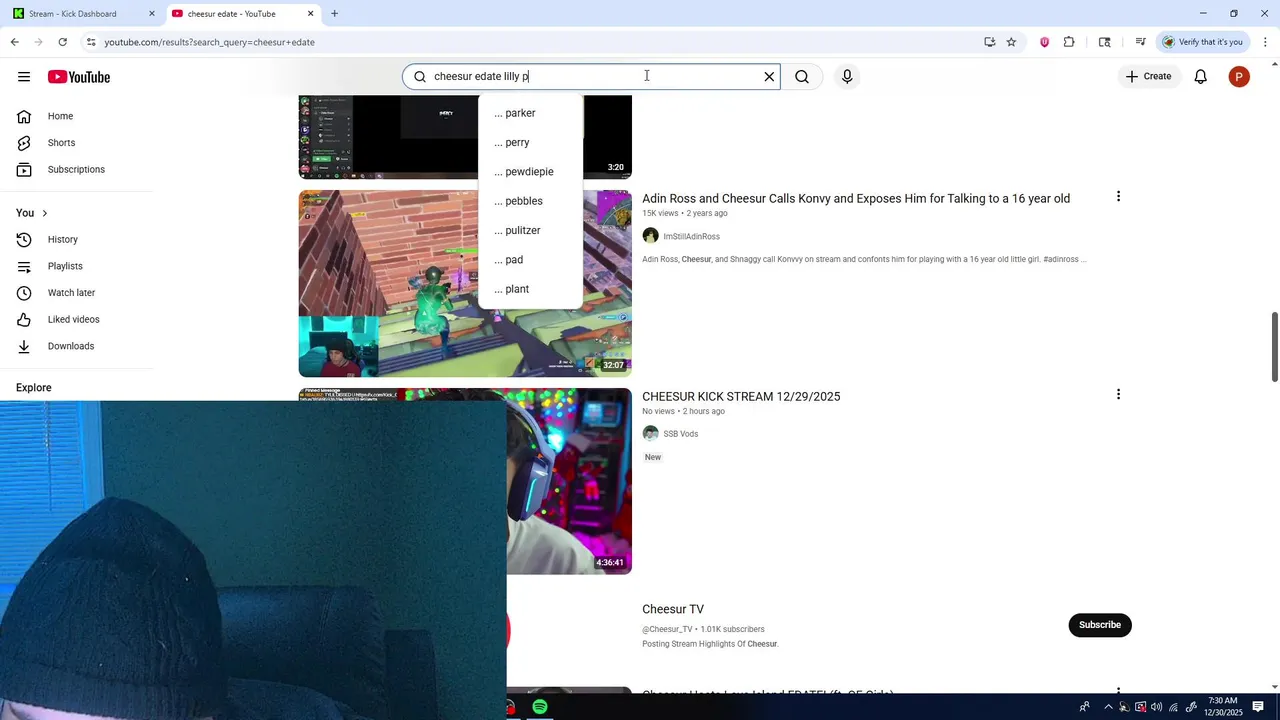Screen dimensions: 1280x720
Task: Choose the 'parker' search suggestion
Action: (x=530, y=113)
